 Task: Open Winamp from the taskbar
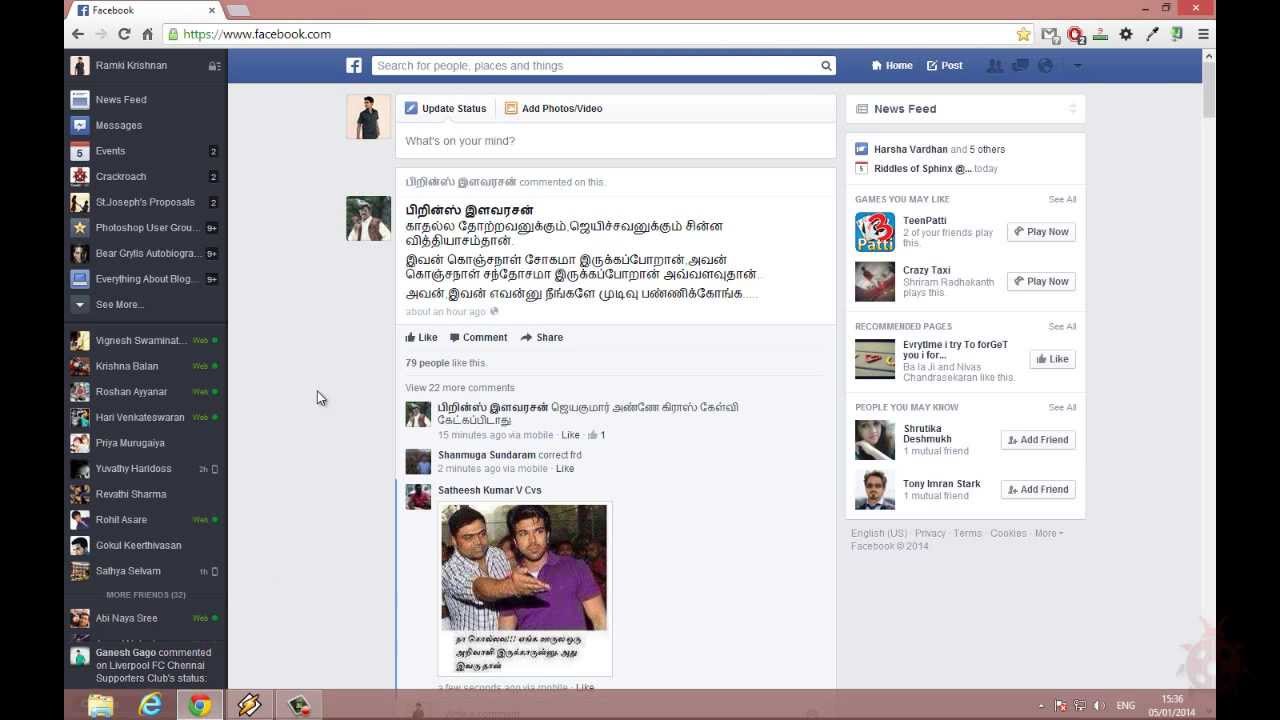[249, 705]
